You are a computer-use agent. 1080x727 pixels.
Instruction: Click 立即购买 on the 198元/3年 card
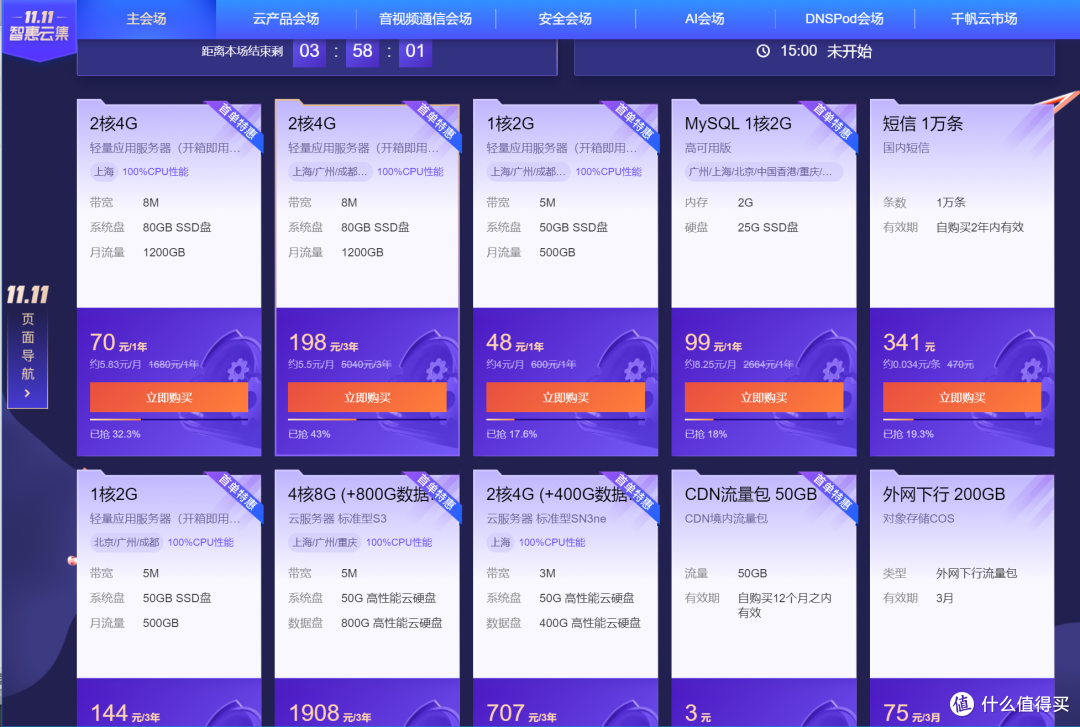point(367,398)
